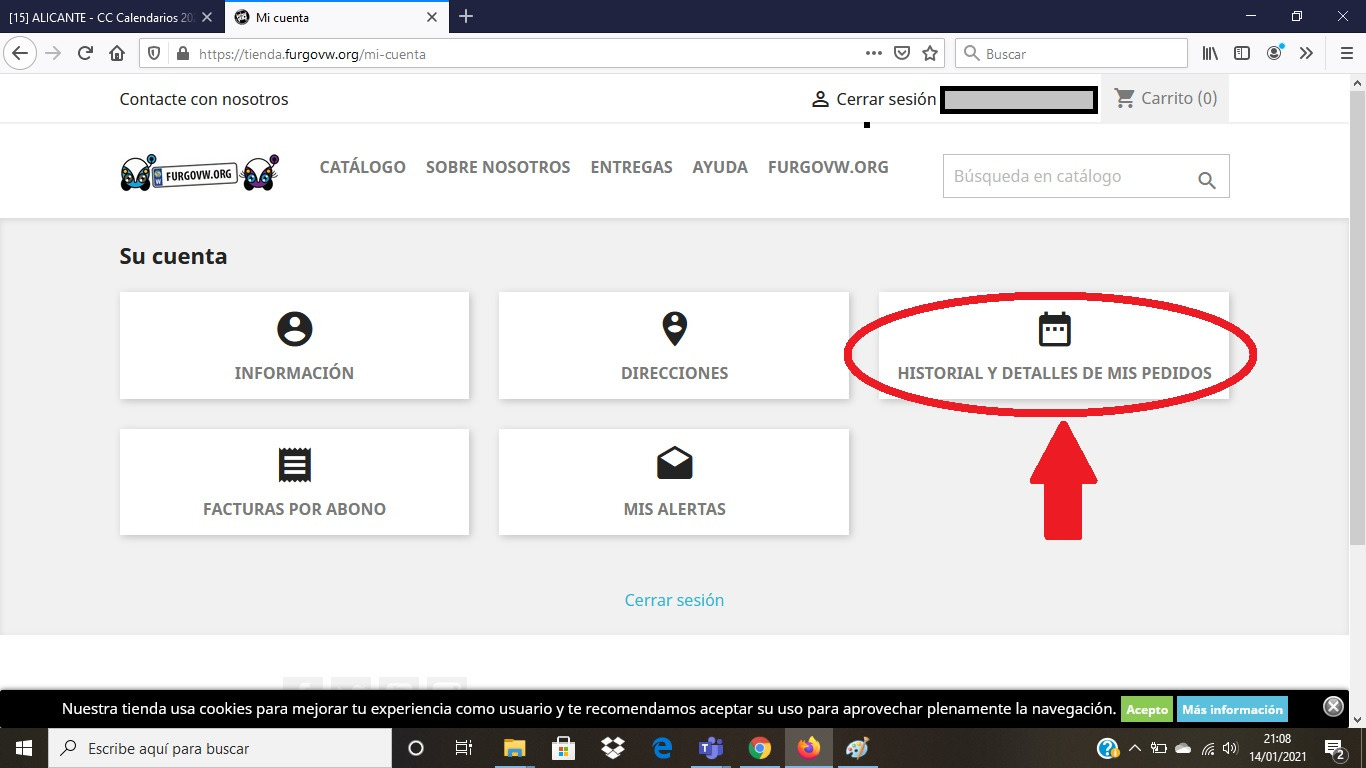The height and width of the screenshot is (768, 1366).
Task: Open Dropbox from the taskbar
Action: (x=612, y=748)
